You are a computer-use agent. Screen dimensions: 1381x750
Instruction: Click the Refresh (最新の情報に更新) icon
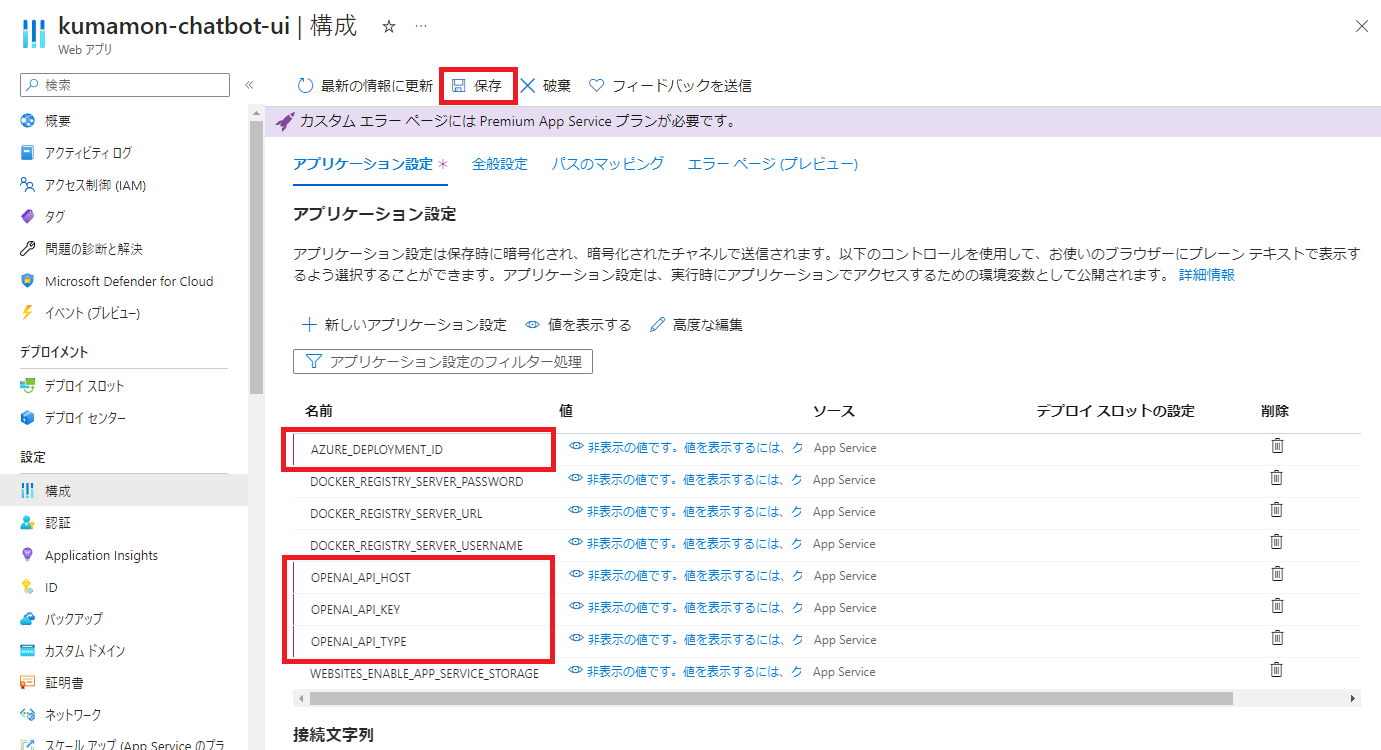[x=305, y=86]
